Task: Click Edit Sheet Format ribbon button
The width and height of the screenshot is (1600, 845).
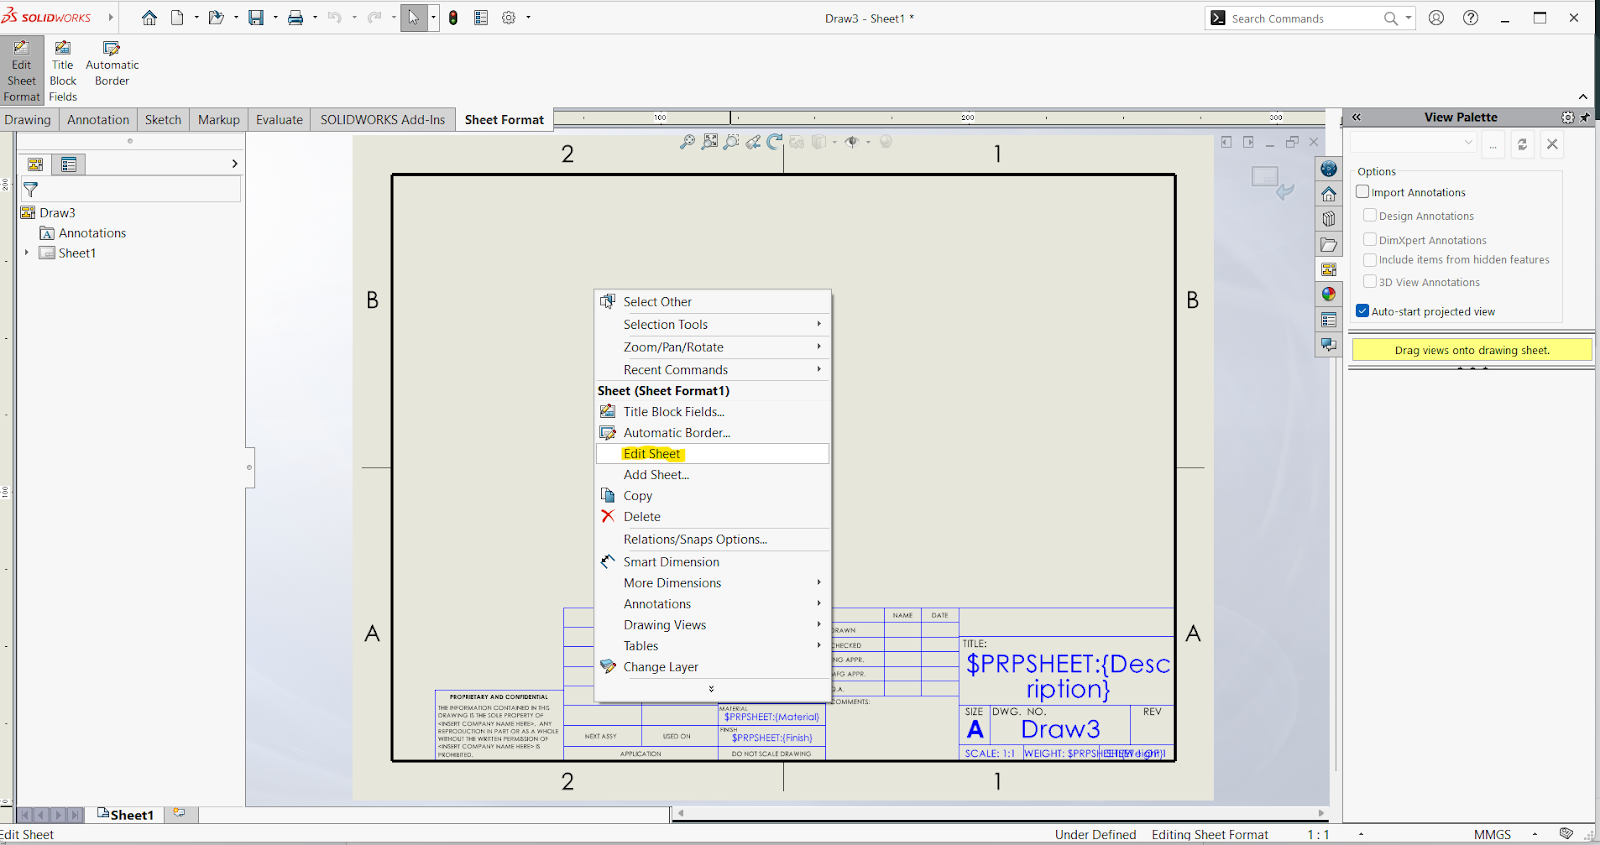Action: coord(21,70)
